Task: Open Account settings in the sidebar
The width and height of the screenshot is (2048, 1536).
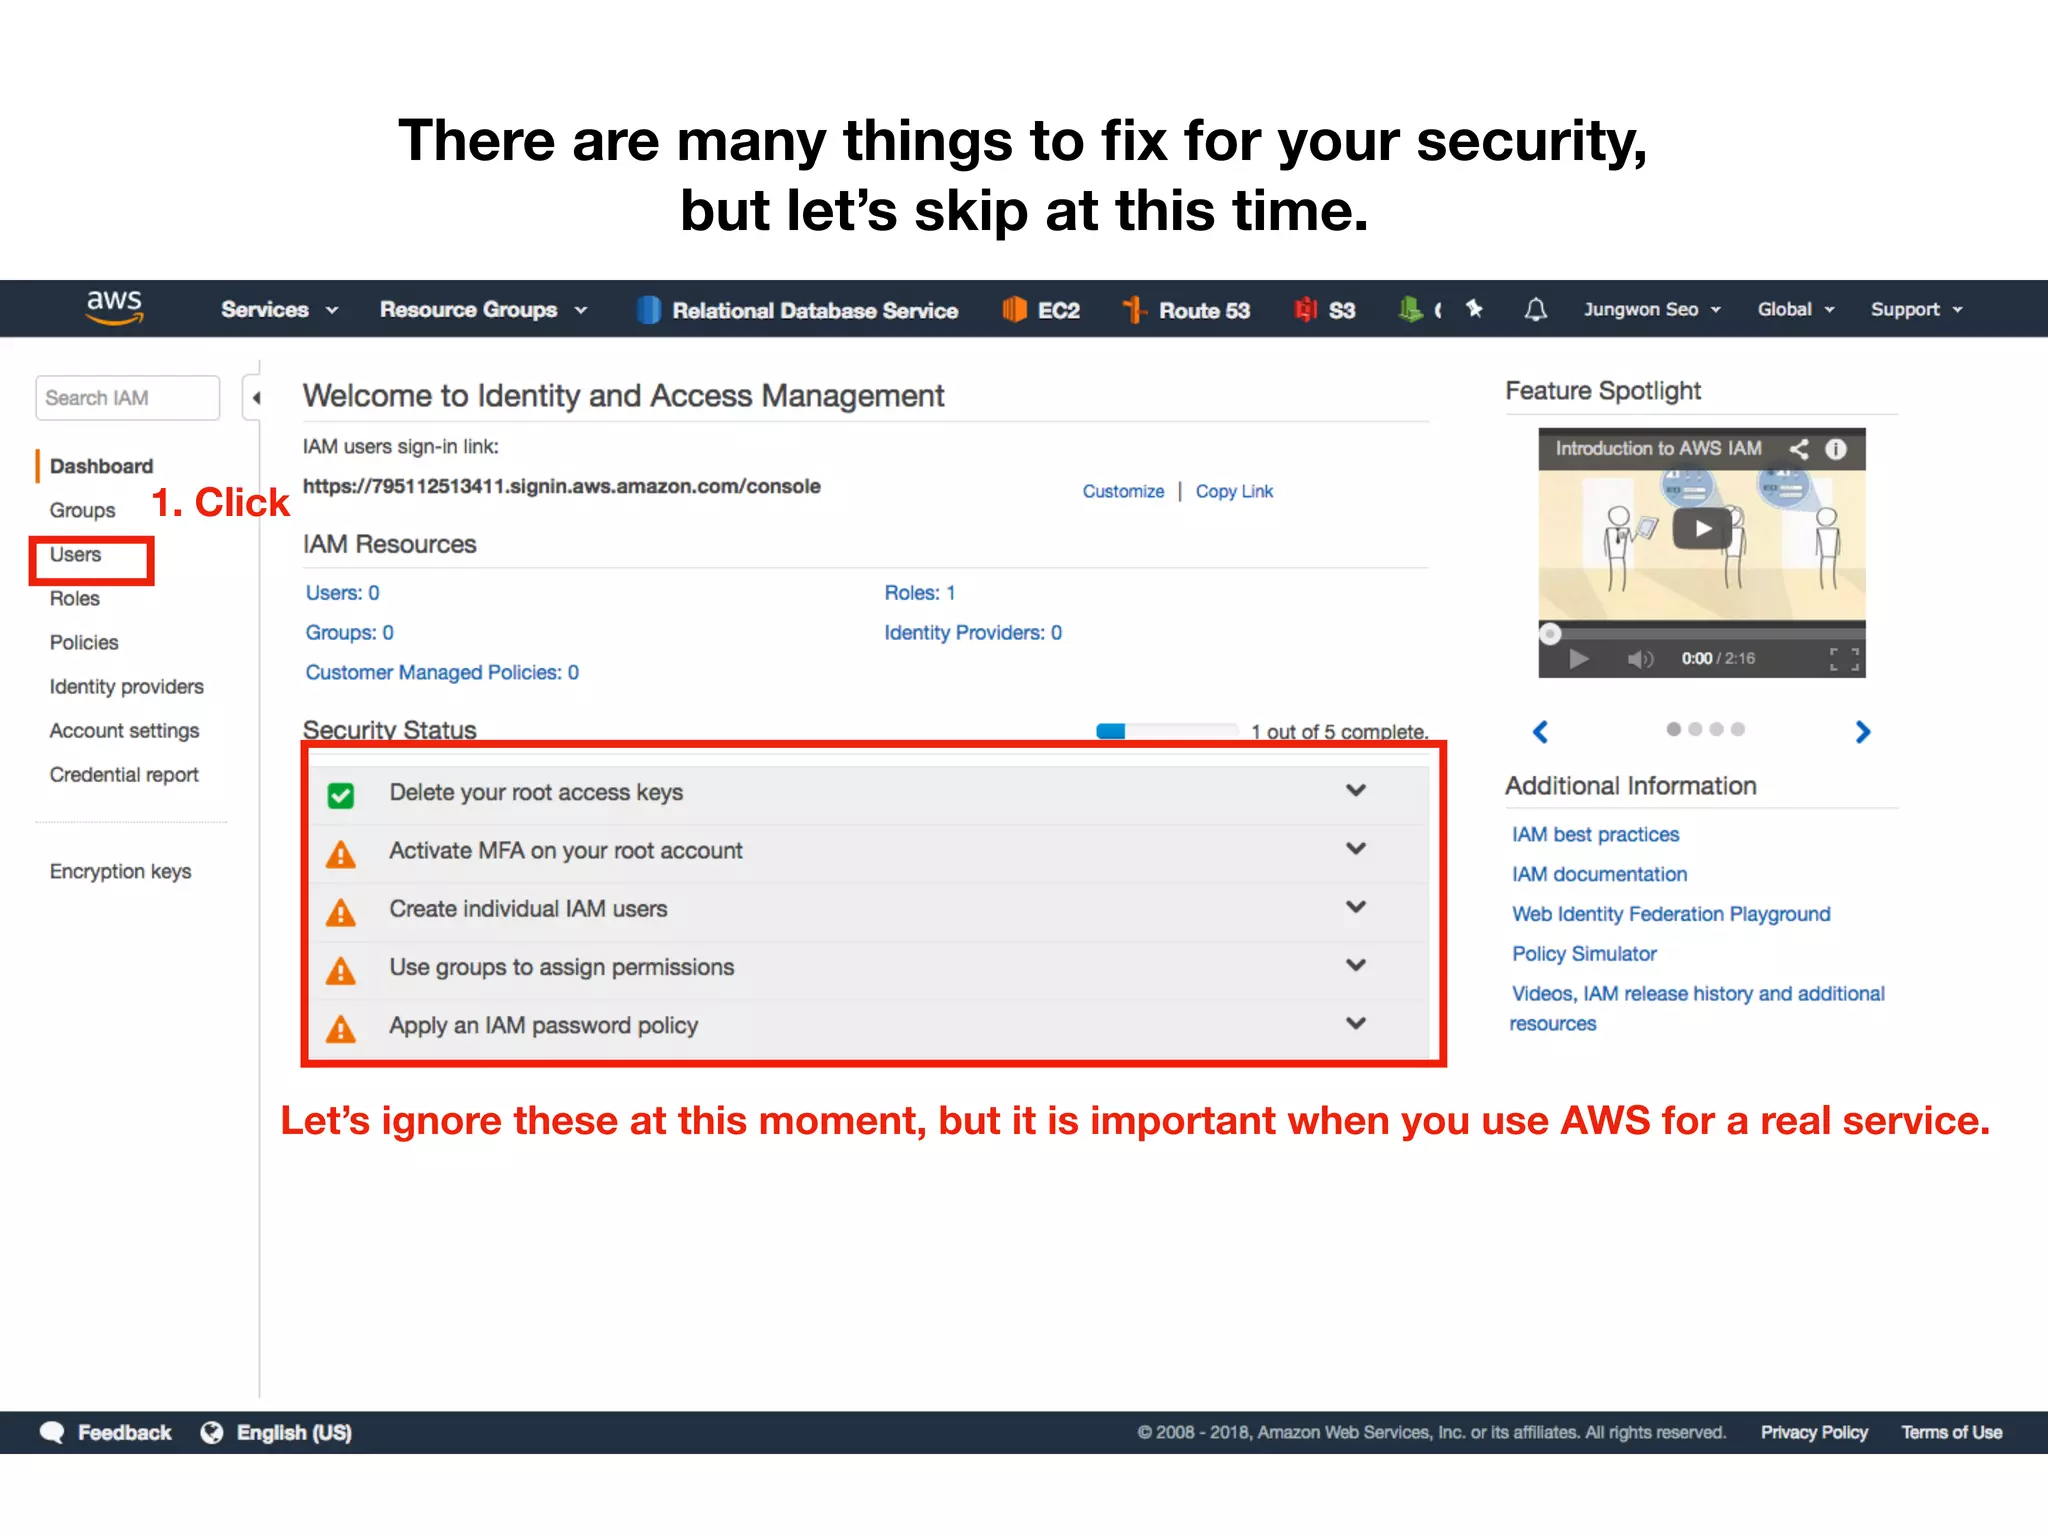Action: point(124,730)
